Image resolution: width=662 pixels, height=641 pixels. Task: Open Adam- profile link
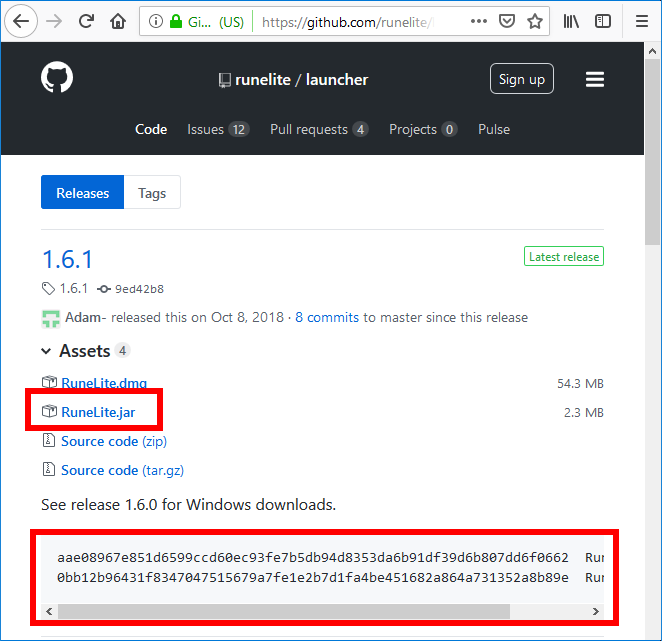[85, 318]
